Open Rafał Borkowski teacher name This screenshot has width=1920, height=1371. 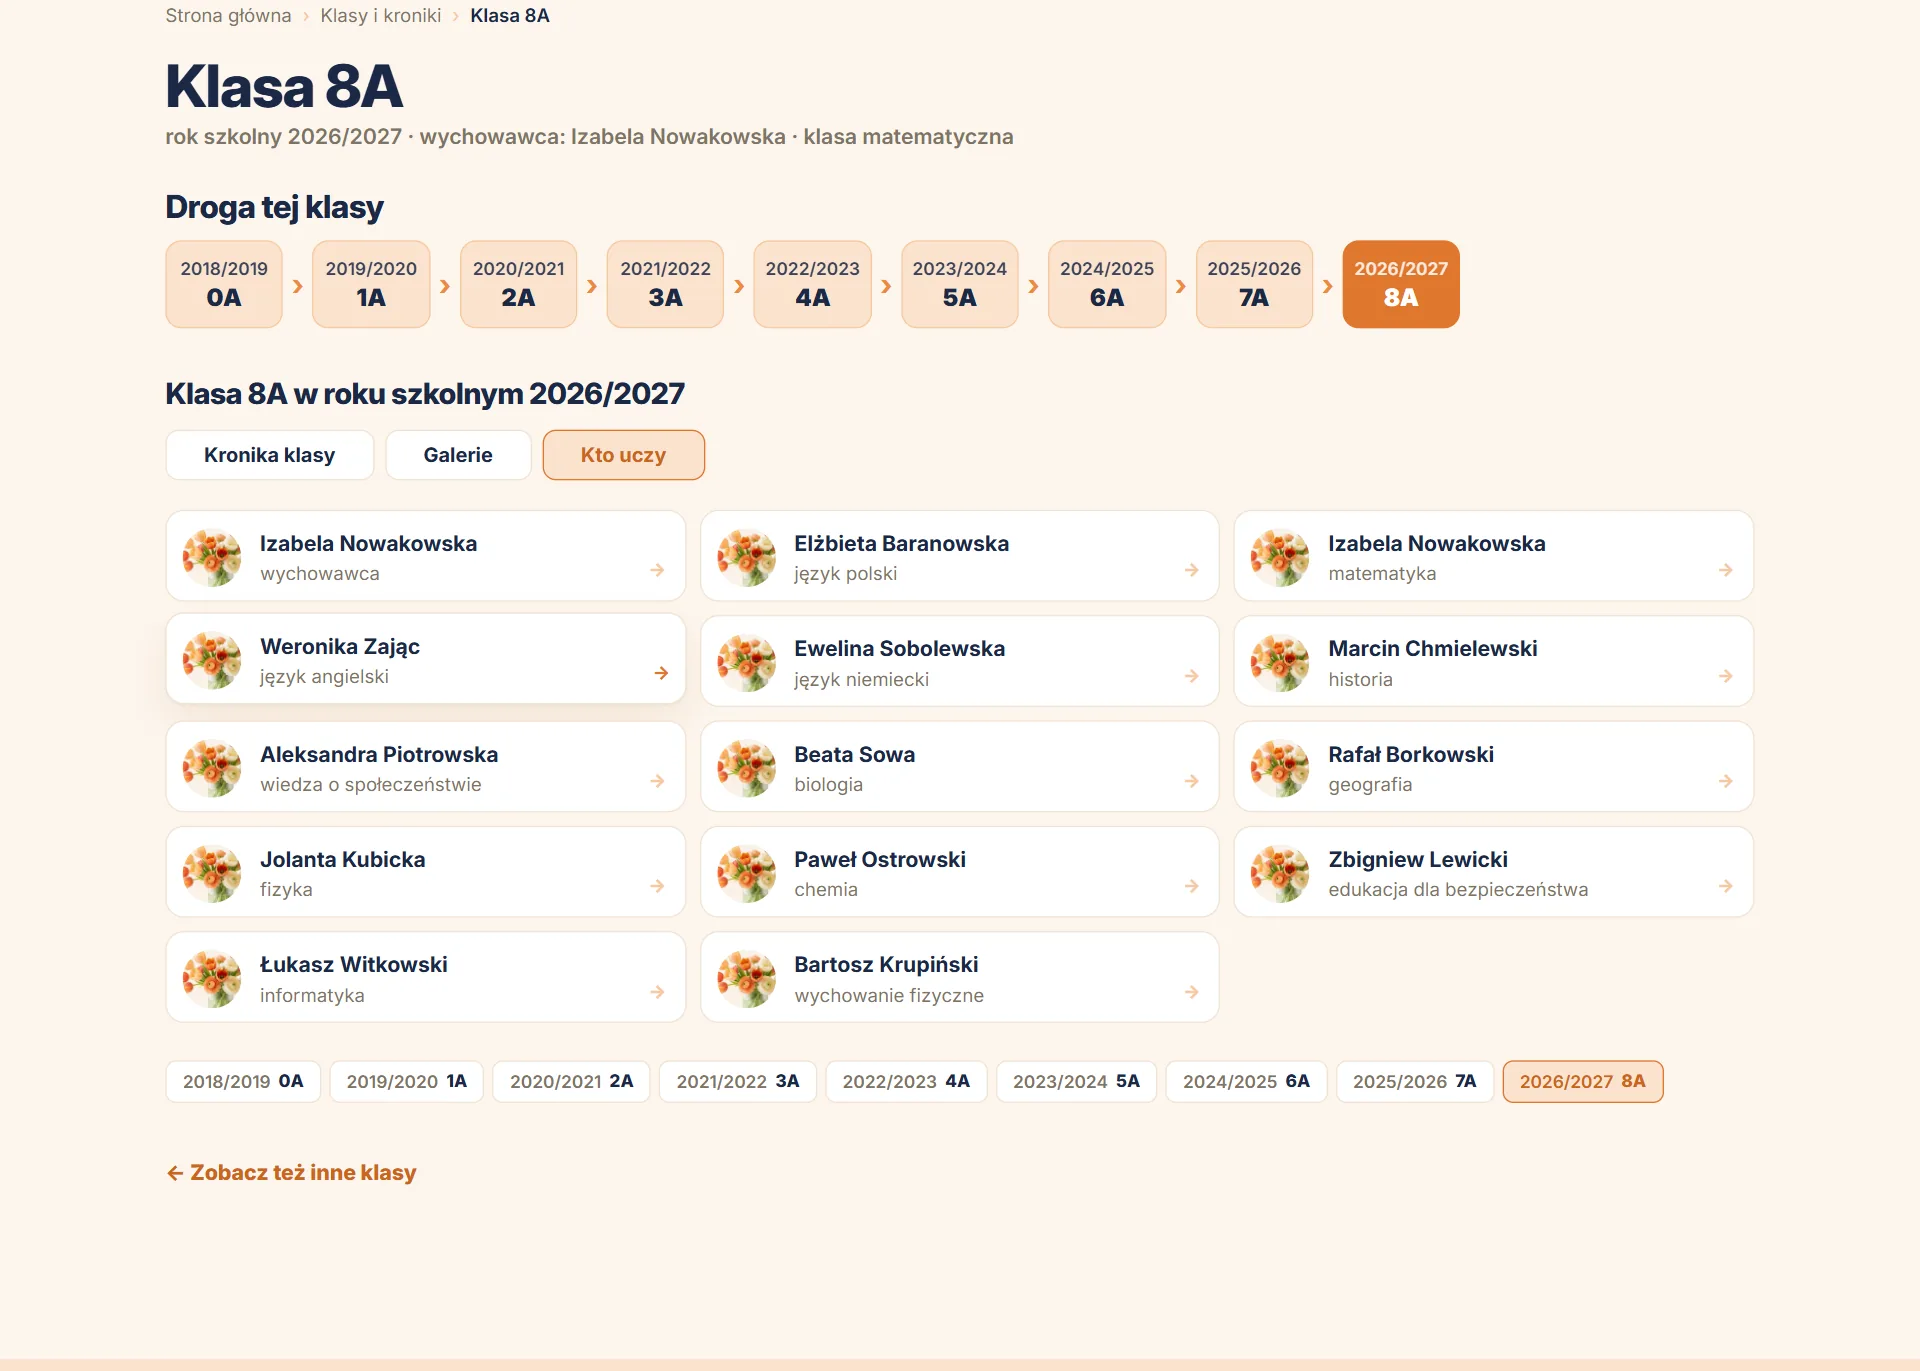(x=1411, y=754)
